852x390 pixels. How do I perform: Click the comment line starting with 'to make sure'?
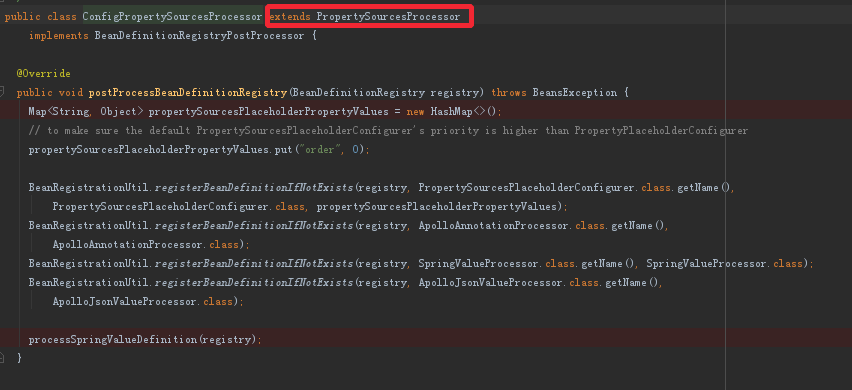pos(389,130)
